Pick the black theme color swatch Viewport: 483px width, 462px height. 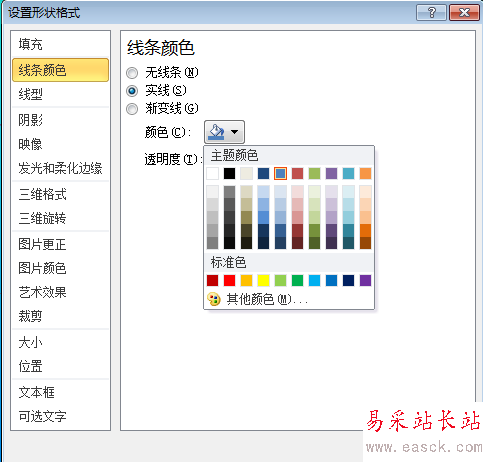(x=229, y=173)
